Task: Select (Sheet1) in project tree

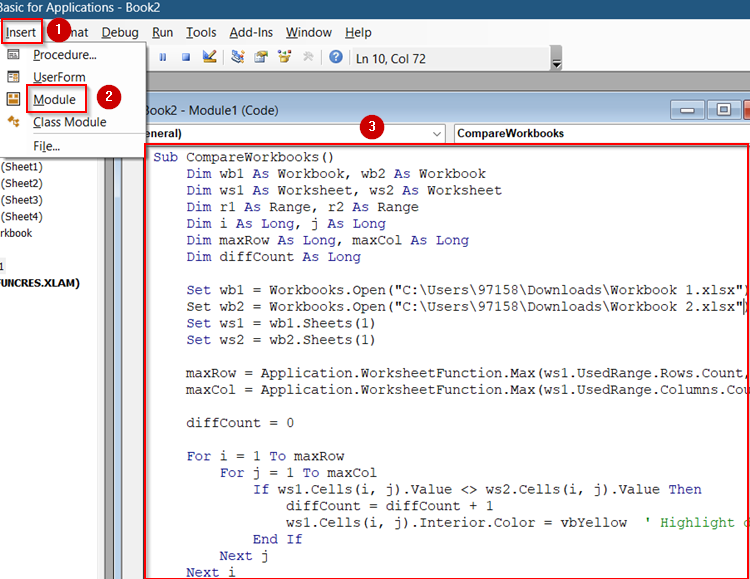Action: click(x=22, y=167)
